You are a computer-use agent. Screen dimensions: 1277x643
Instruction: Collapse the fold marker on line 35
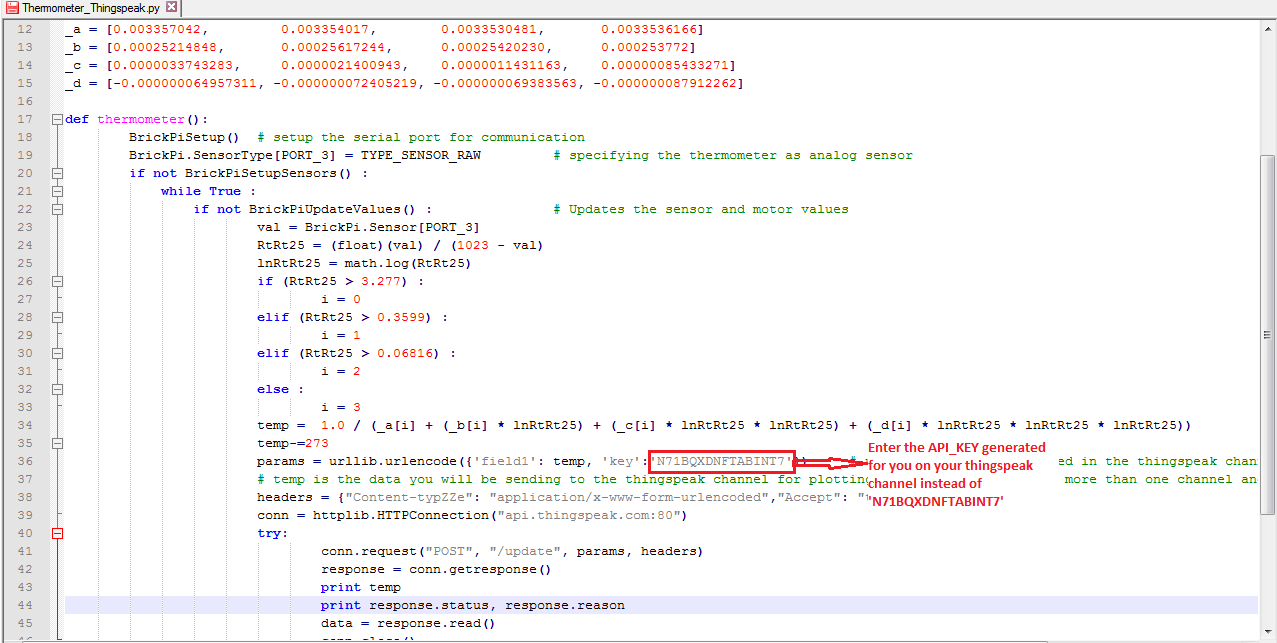coord(57,443)
